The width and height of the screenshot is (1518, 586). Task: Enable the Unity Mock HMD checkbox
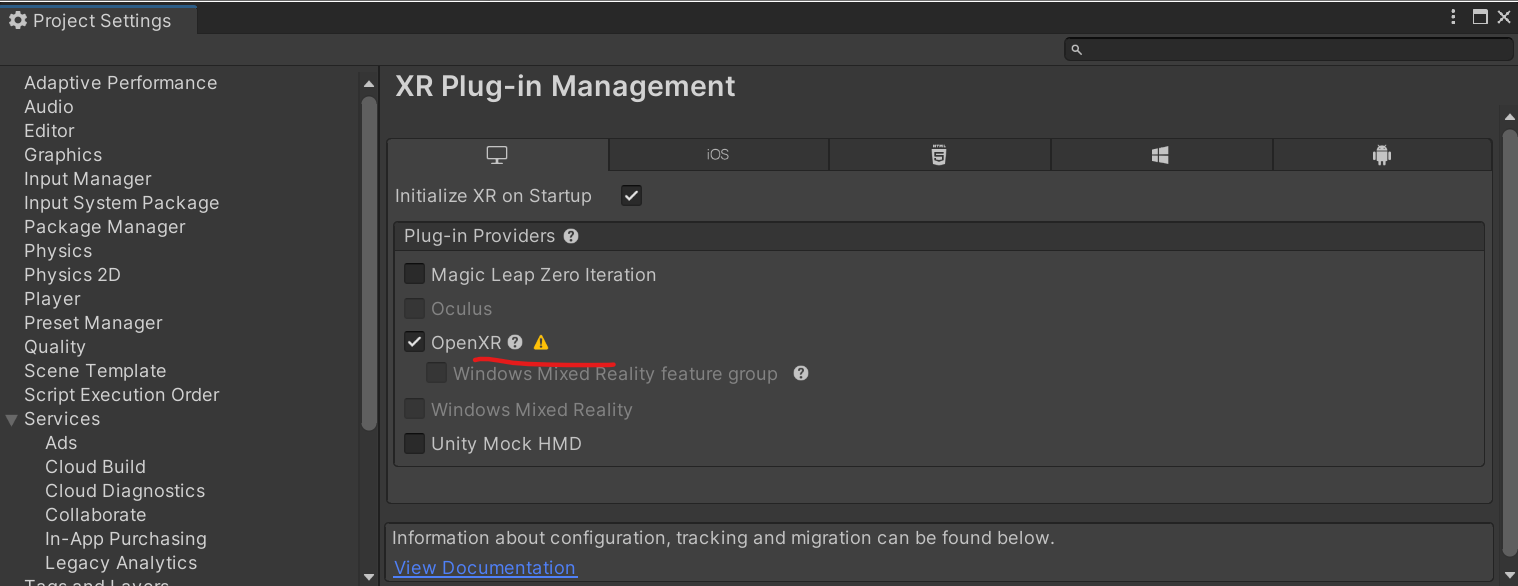[x=414, y=443]
